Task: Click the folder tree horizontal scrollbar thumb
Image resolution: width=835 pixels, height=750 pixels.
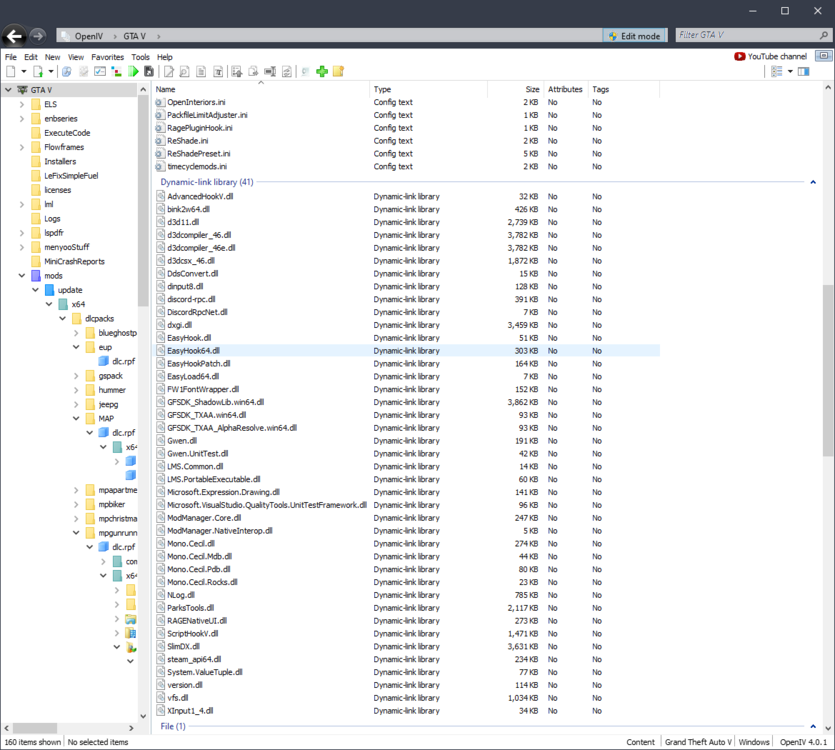Action: [35, 728]
